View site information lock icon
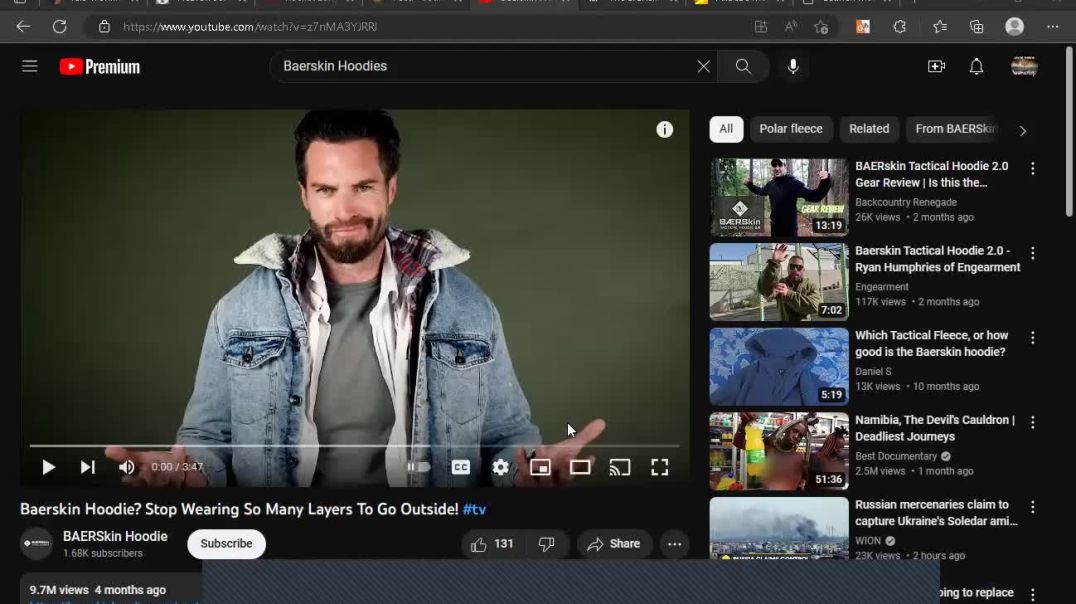Image resolution: width=1076 pixels, height=604 pixels. coord(104,27)
